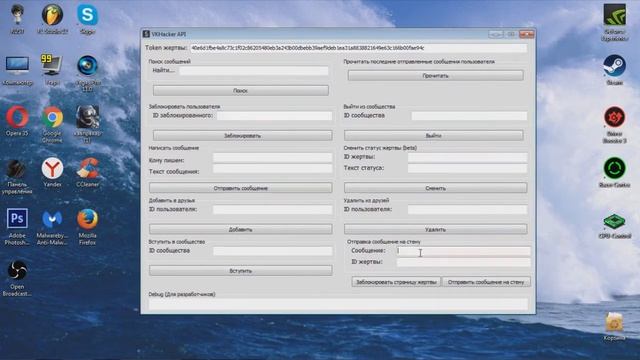Click Отправить сообщение на стену button
Viewport: 640px width, 360px height.
pos(486,282)
